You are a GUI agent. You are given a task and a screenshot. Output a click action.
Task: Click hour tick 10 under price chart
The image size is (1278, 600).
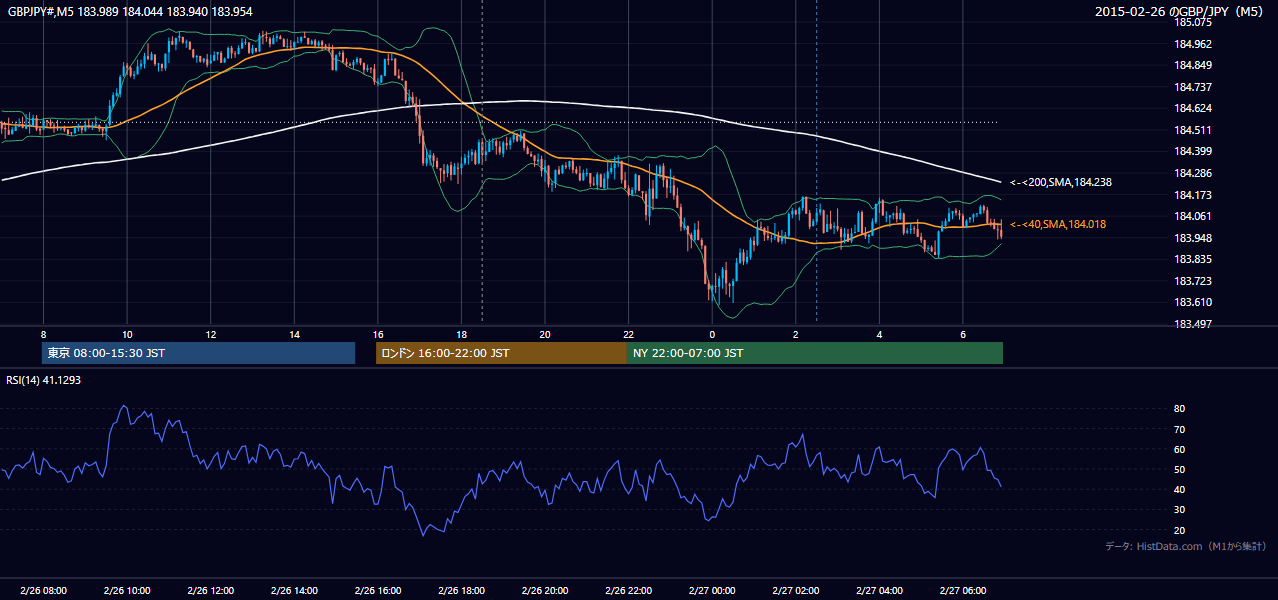coord(127,334)
